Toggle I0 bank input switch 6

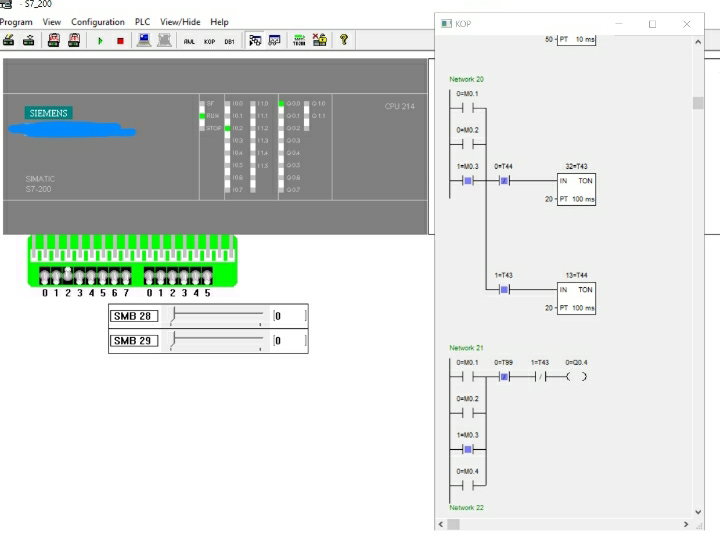coord(114,277)
